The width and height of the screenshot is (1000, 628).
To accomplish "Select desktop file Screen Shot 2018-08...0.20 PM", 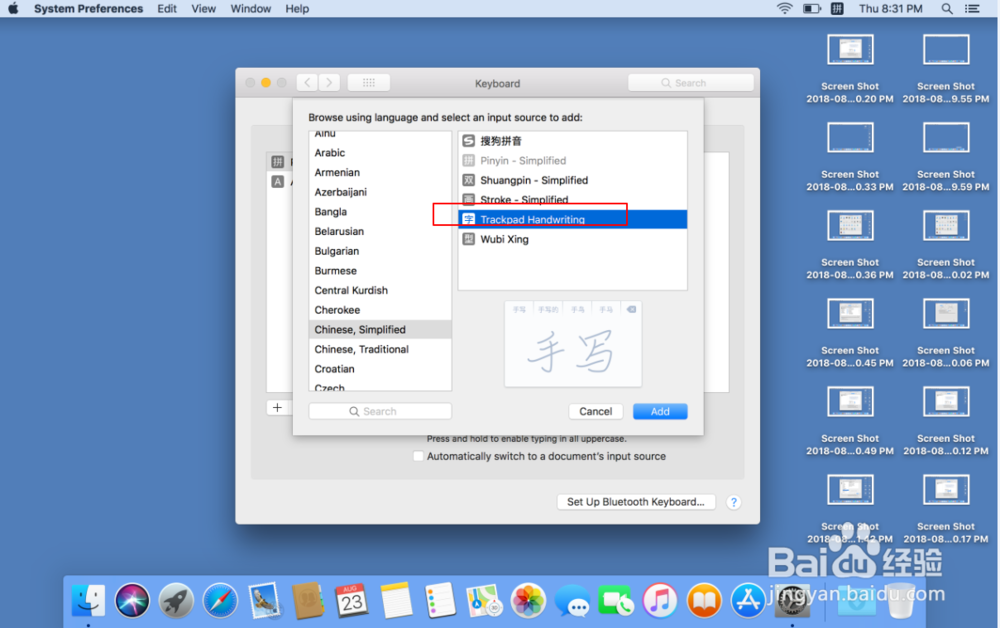I will pos(849,69).
